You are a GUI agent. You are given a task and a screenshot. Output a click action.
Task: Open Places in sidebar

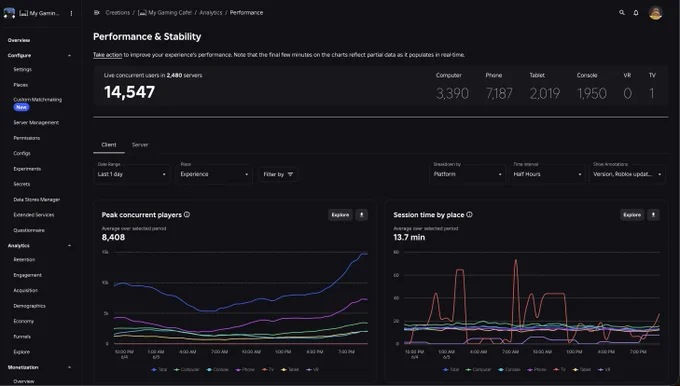click(x=21, y=85)
